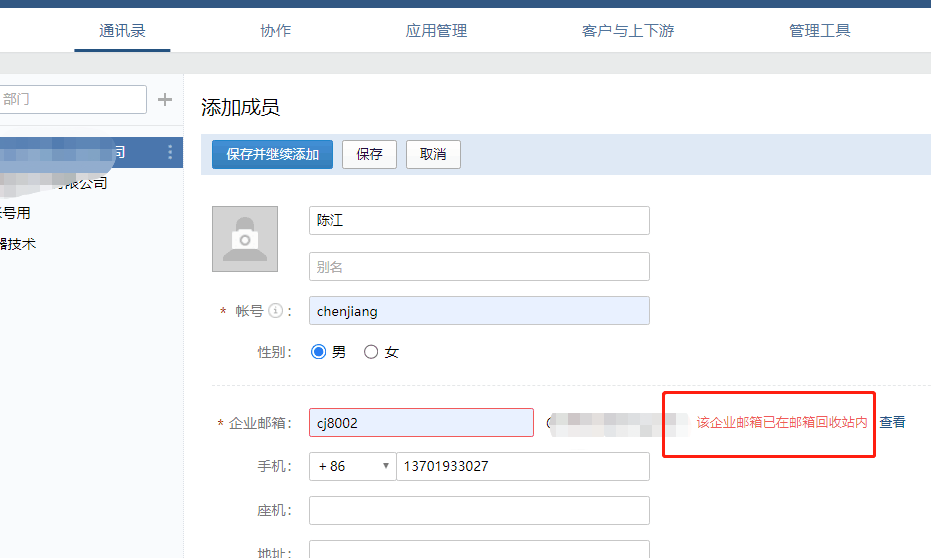Click the 企业邮箱 field containing cj8002
Screen dimensions: 931x558
pos(421,423)
